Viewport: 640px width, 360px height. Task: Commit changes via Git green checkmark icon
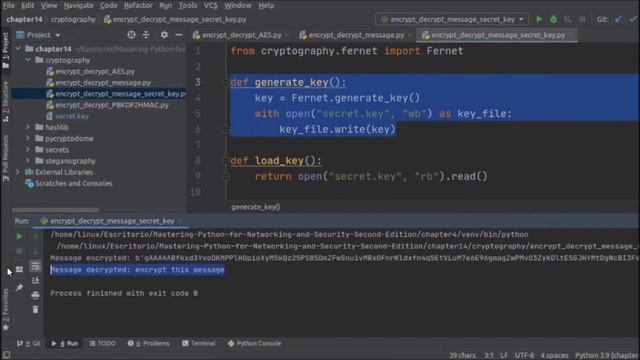(633, 19)
